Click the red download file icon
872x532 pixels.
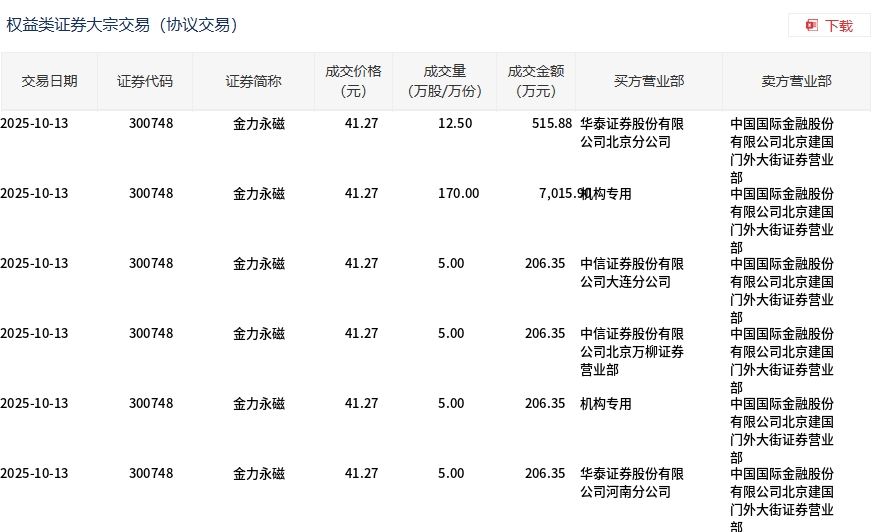(811, 26)
